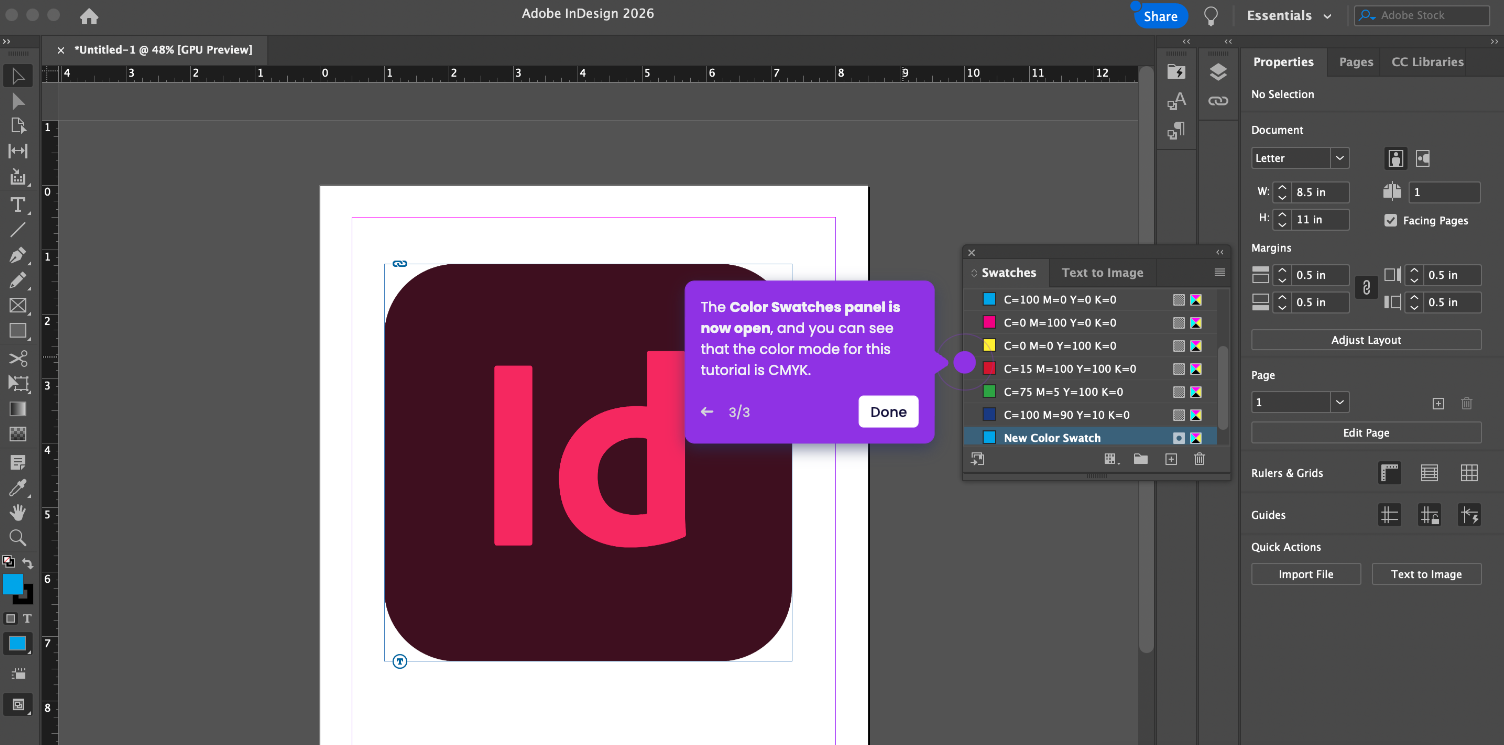Click Done in the tutorial popup
The image size is (1504, 745).
click(x=888, y=412)
